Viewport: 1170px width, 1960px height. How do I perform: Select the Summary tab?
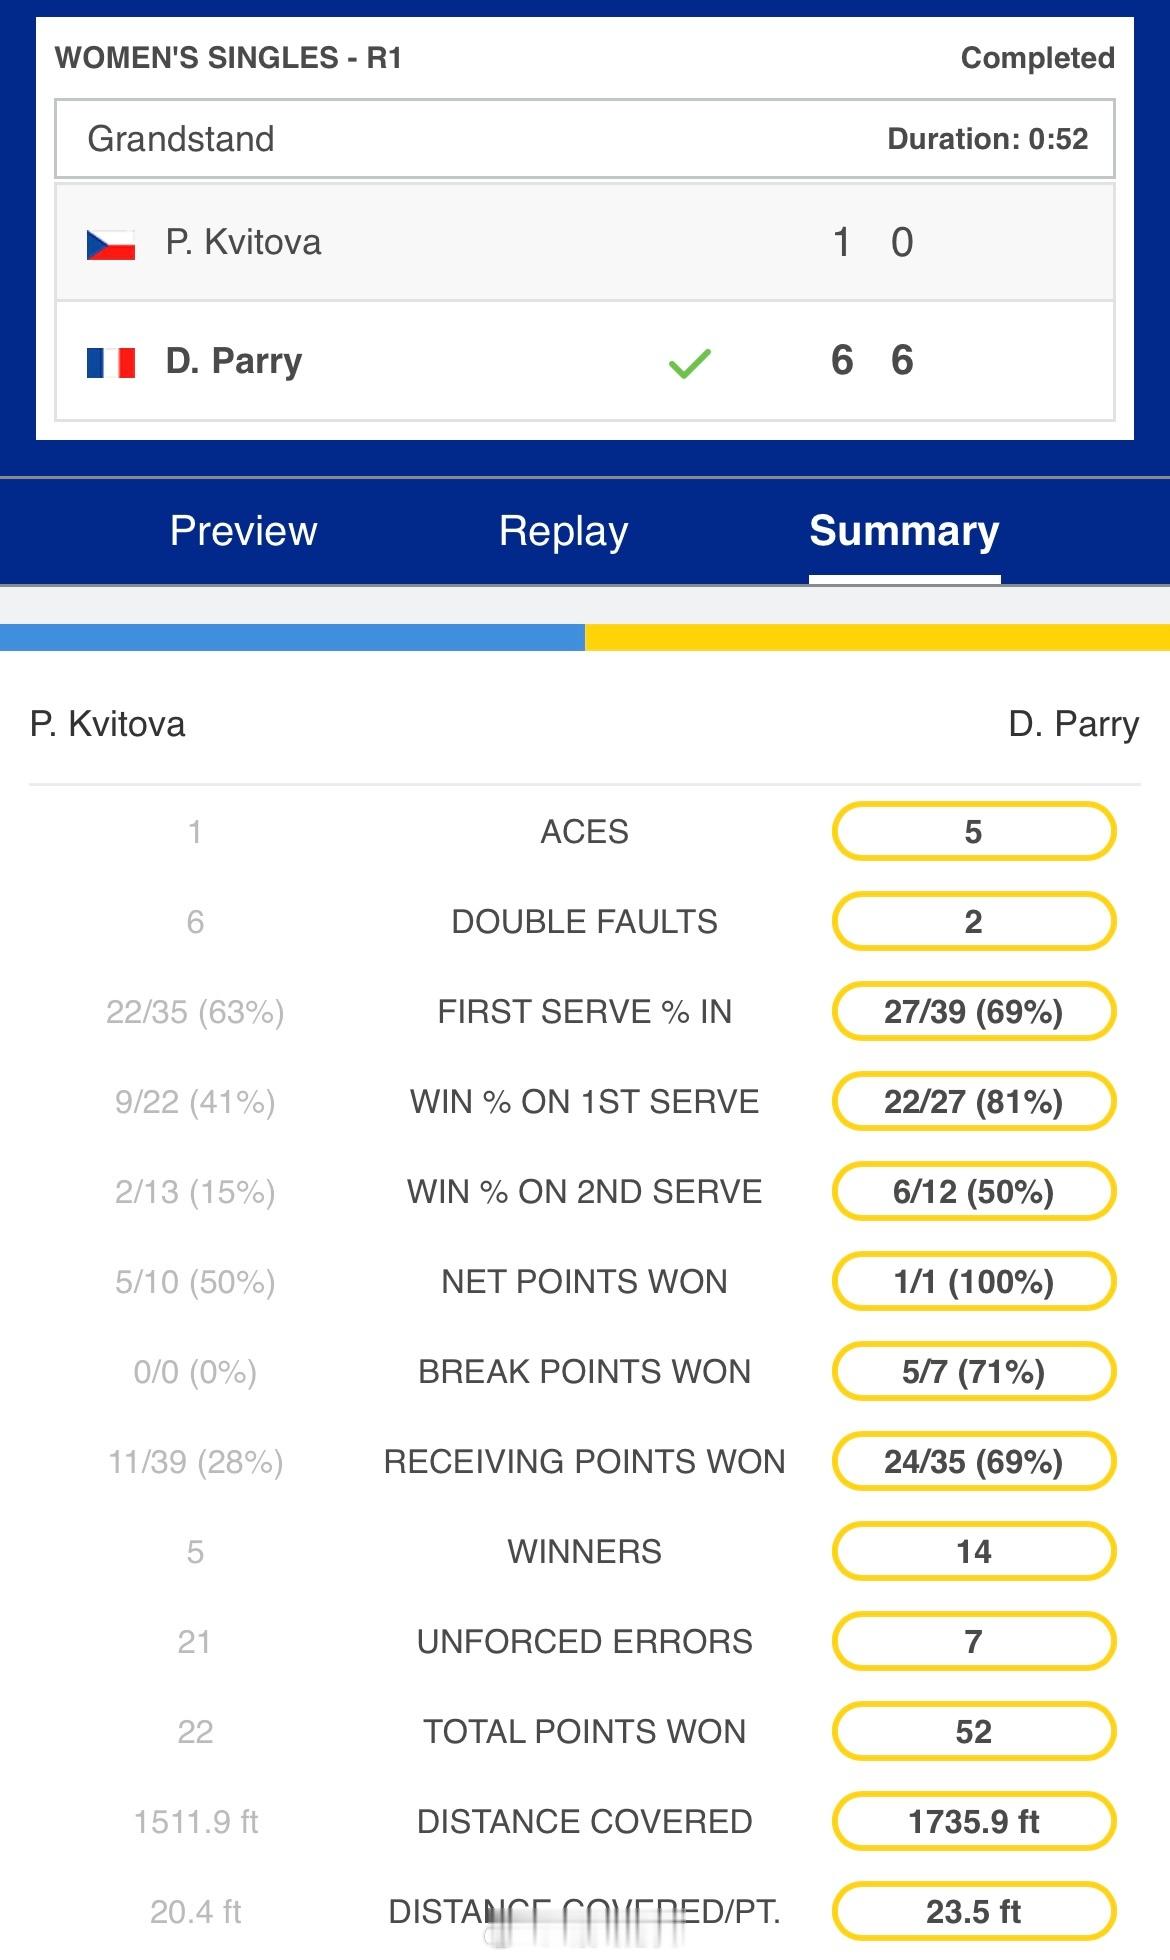[904, 531]
